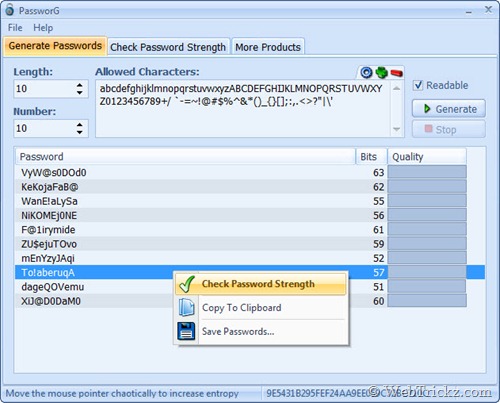Close the PassworG window
Viewport: 500px width, 403px height.
click(x=488, y=10)
